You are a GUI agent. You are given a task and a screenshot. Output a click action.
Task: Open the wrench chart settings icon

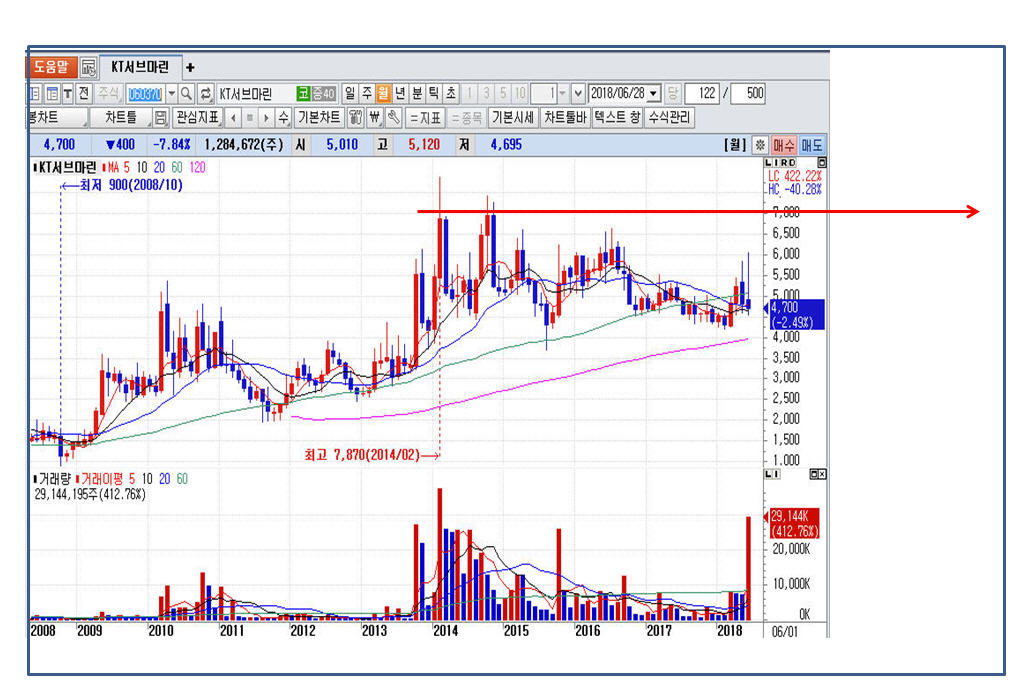coord(393,118)
